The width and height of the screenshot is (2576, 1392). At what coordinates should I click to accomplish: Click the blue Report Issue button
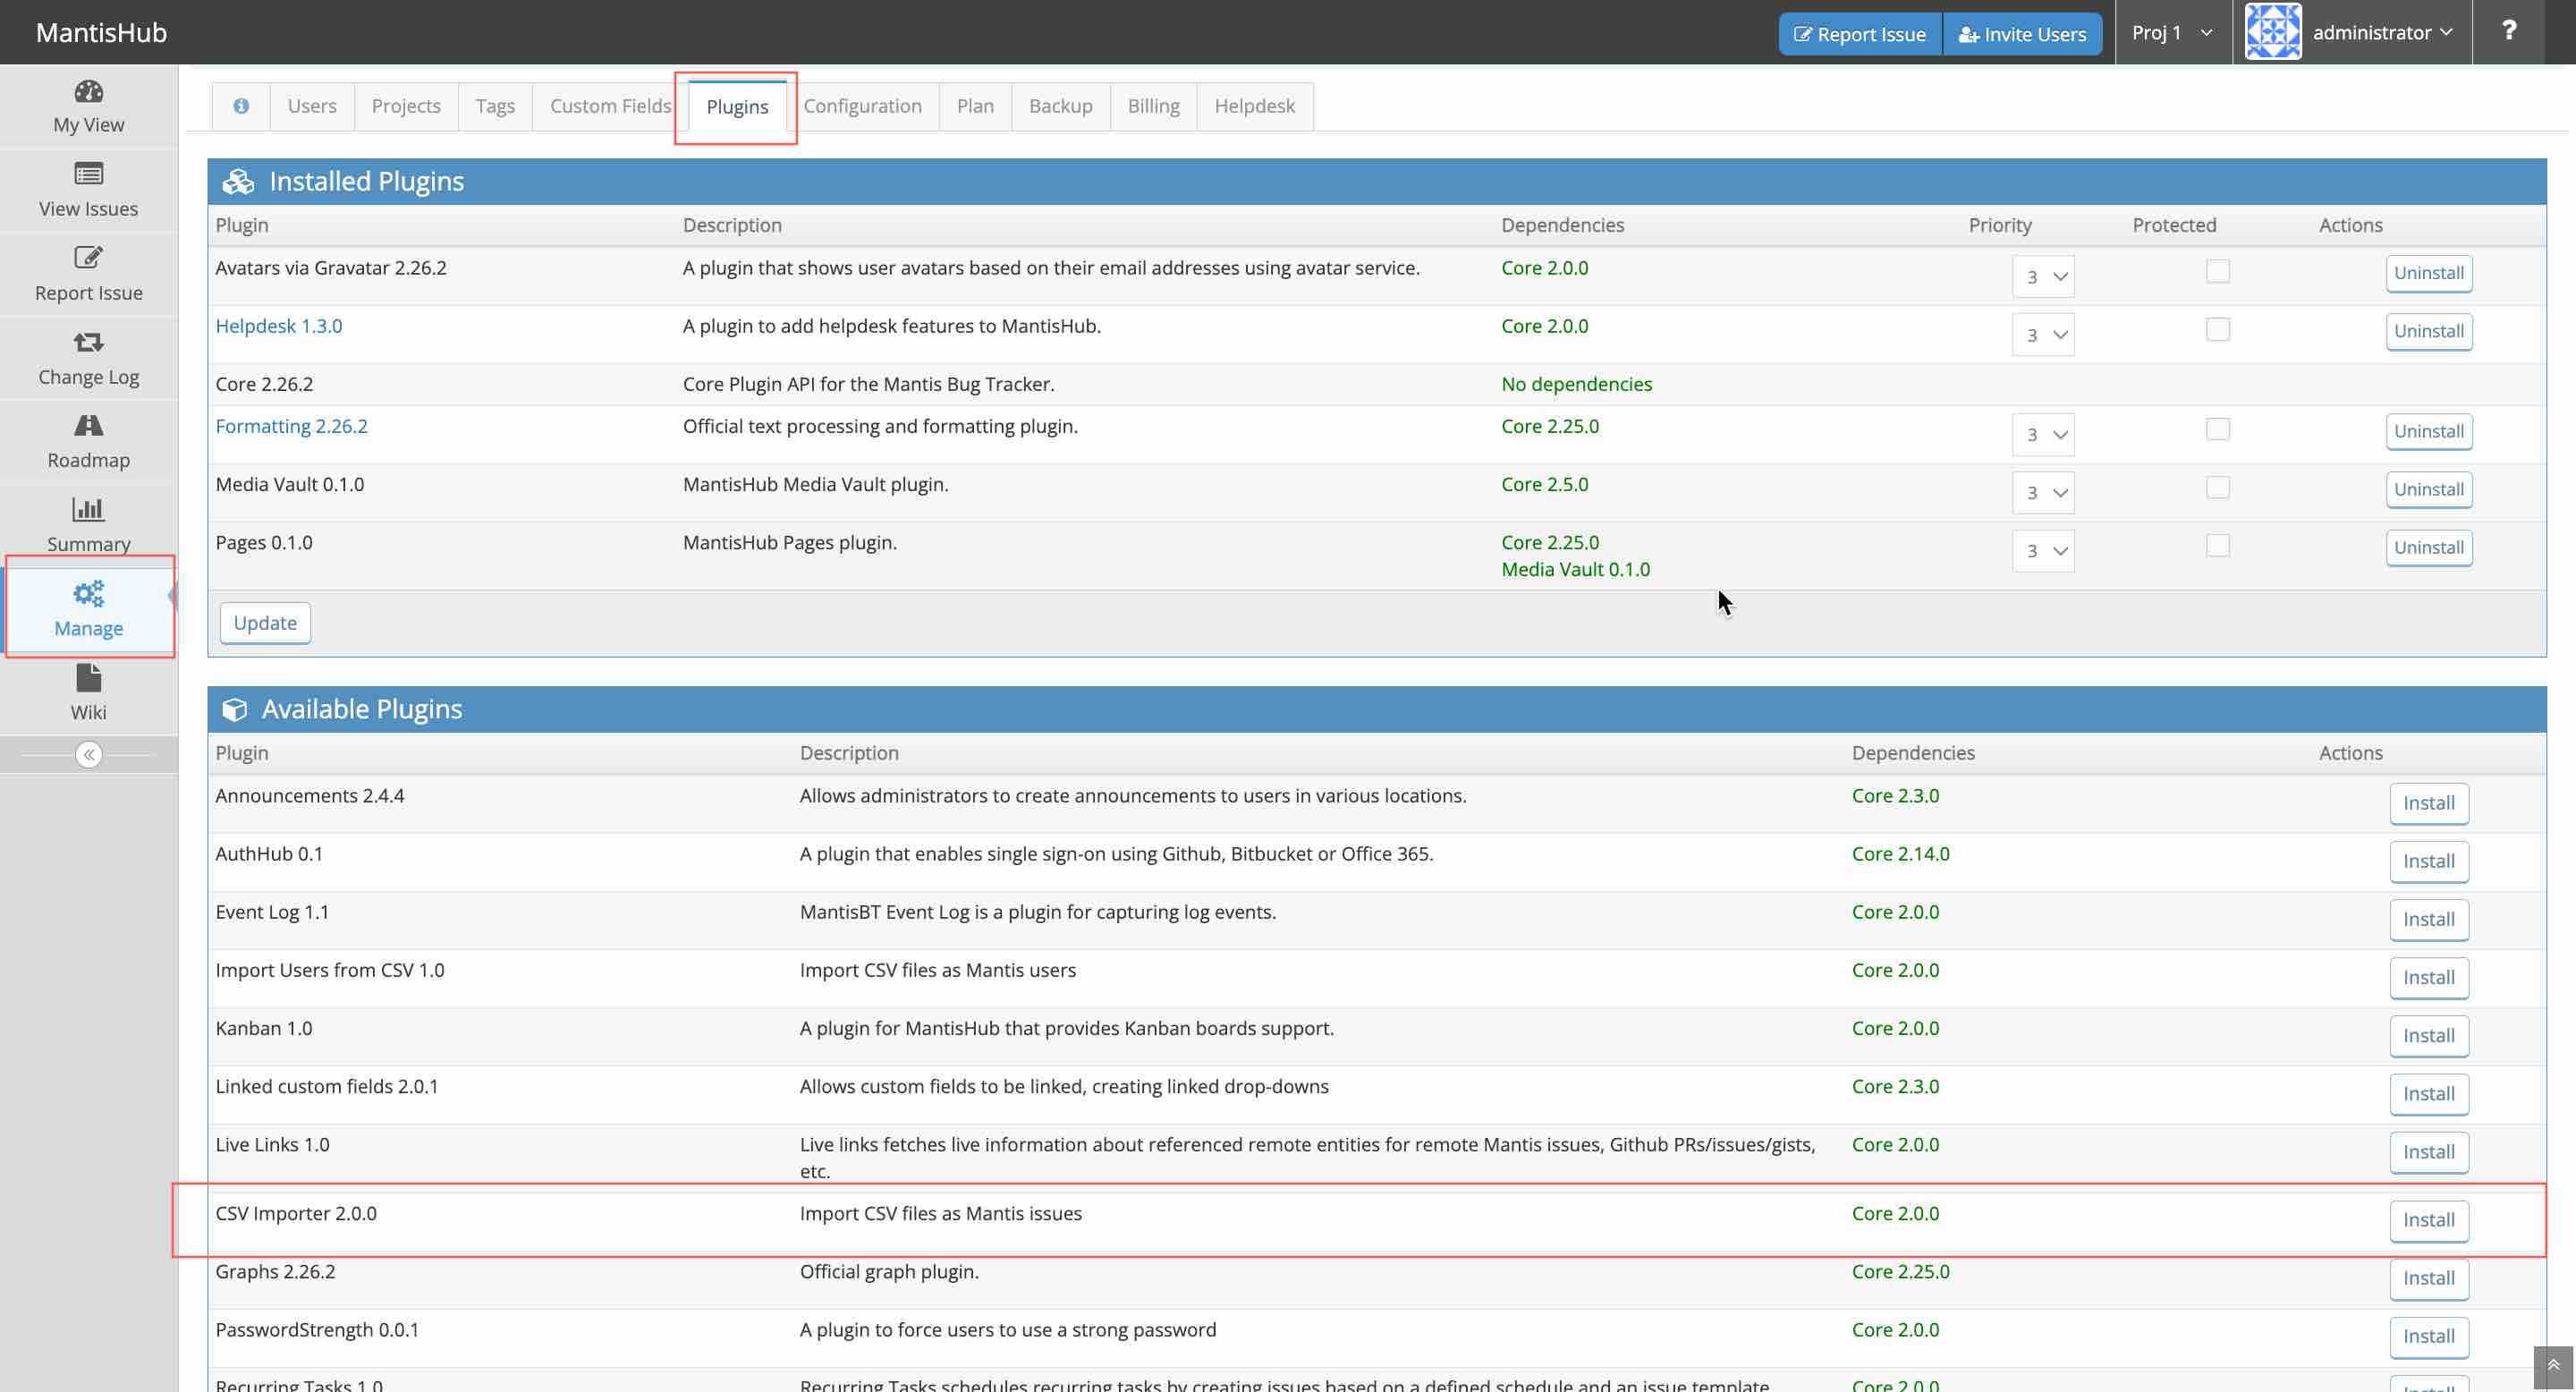point(1859,34)
